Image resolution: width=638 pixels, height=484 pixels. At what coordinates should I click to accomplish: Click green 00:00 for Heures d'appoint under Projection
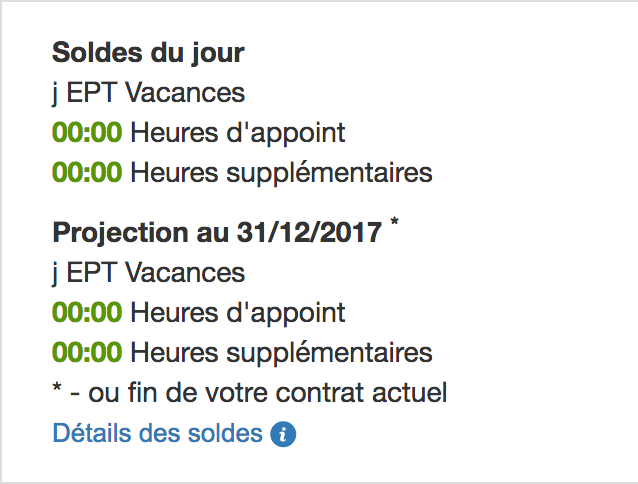tap(87, 312)
